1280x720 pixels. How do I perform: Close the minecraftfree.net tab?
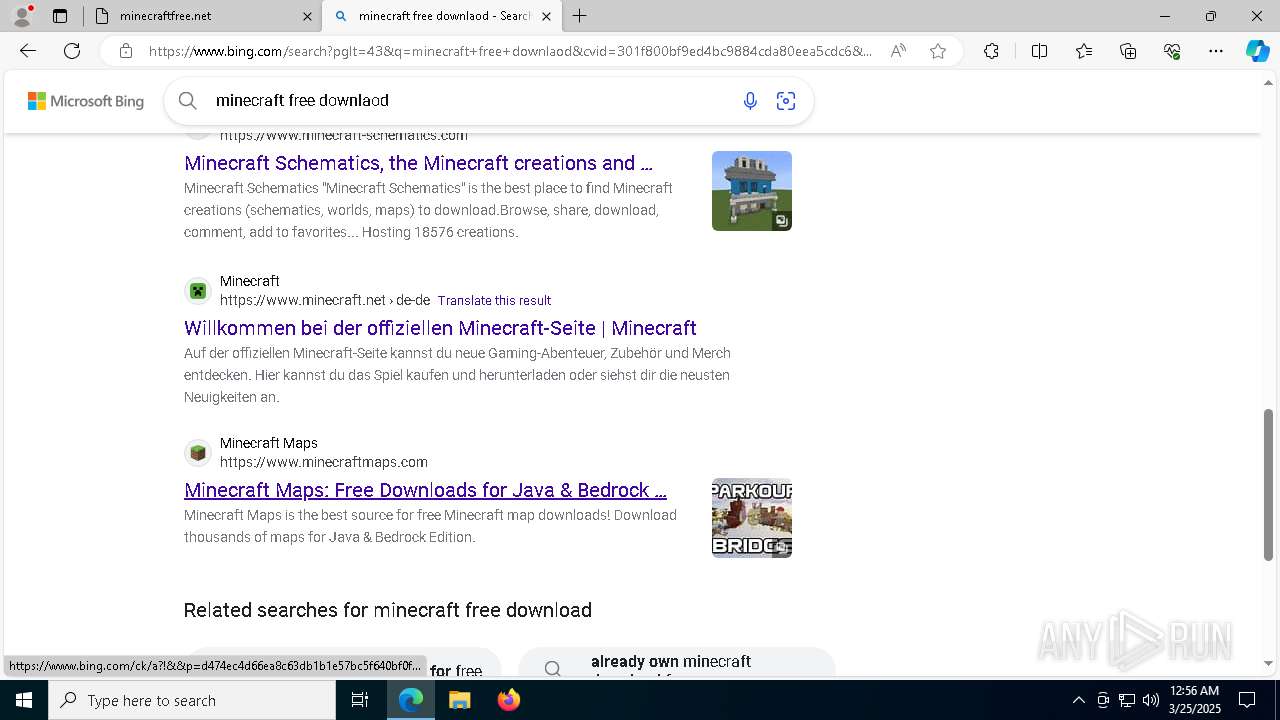307,16
